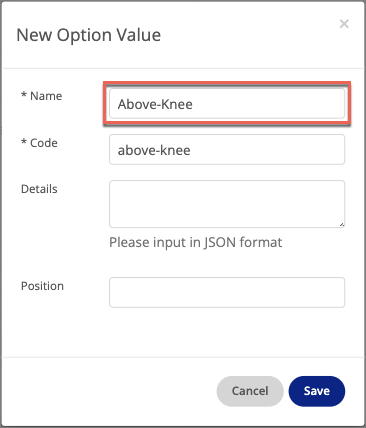
Task: Click the empty footer area left of Cancel
Action: [108, 391]
